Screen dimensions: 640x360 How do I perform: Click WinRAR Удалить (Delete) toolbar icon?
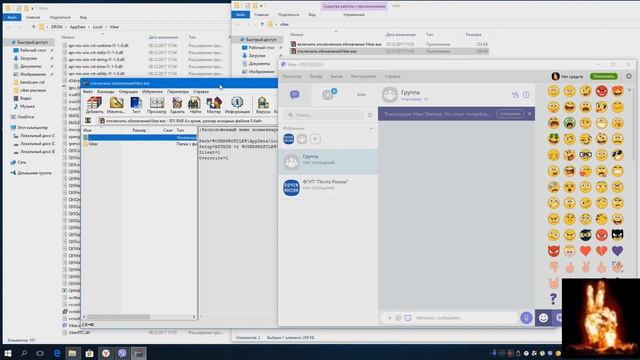177,105
